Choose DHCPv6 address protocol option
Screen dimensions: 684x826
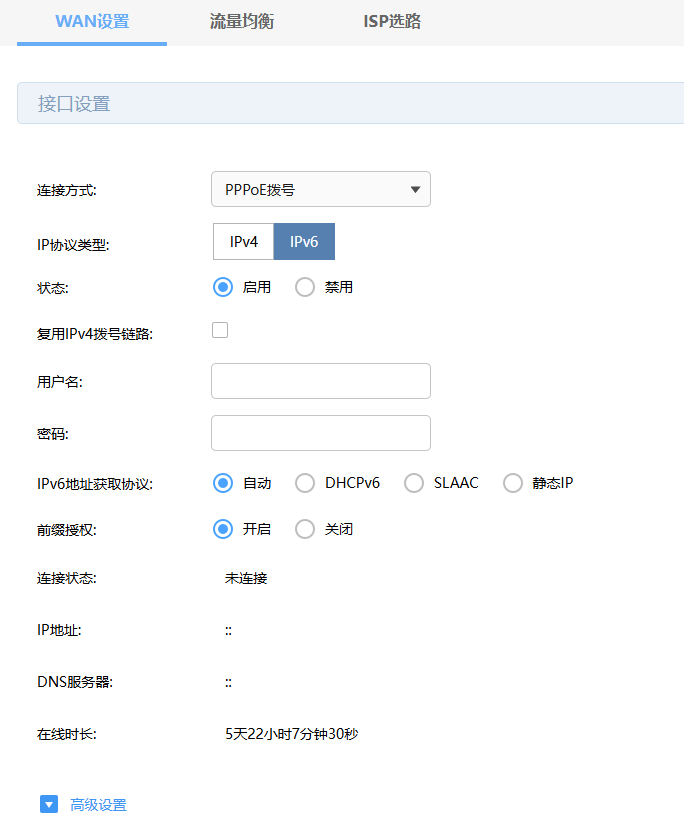[305, 483]
